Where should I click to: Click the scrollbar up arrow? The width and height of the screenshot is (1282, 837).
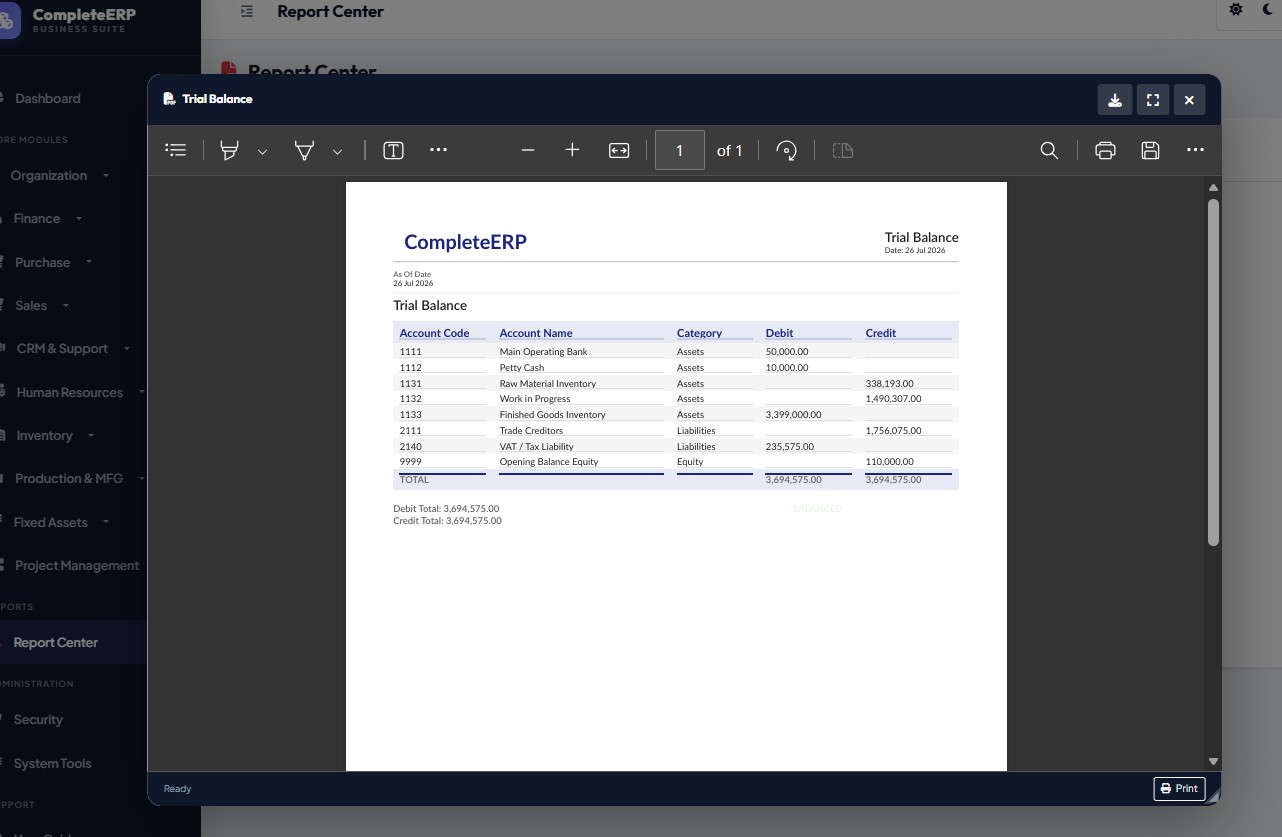tap(1214, 188)
